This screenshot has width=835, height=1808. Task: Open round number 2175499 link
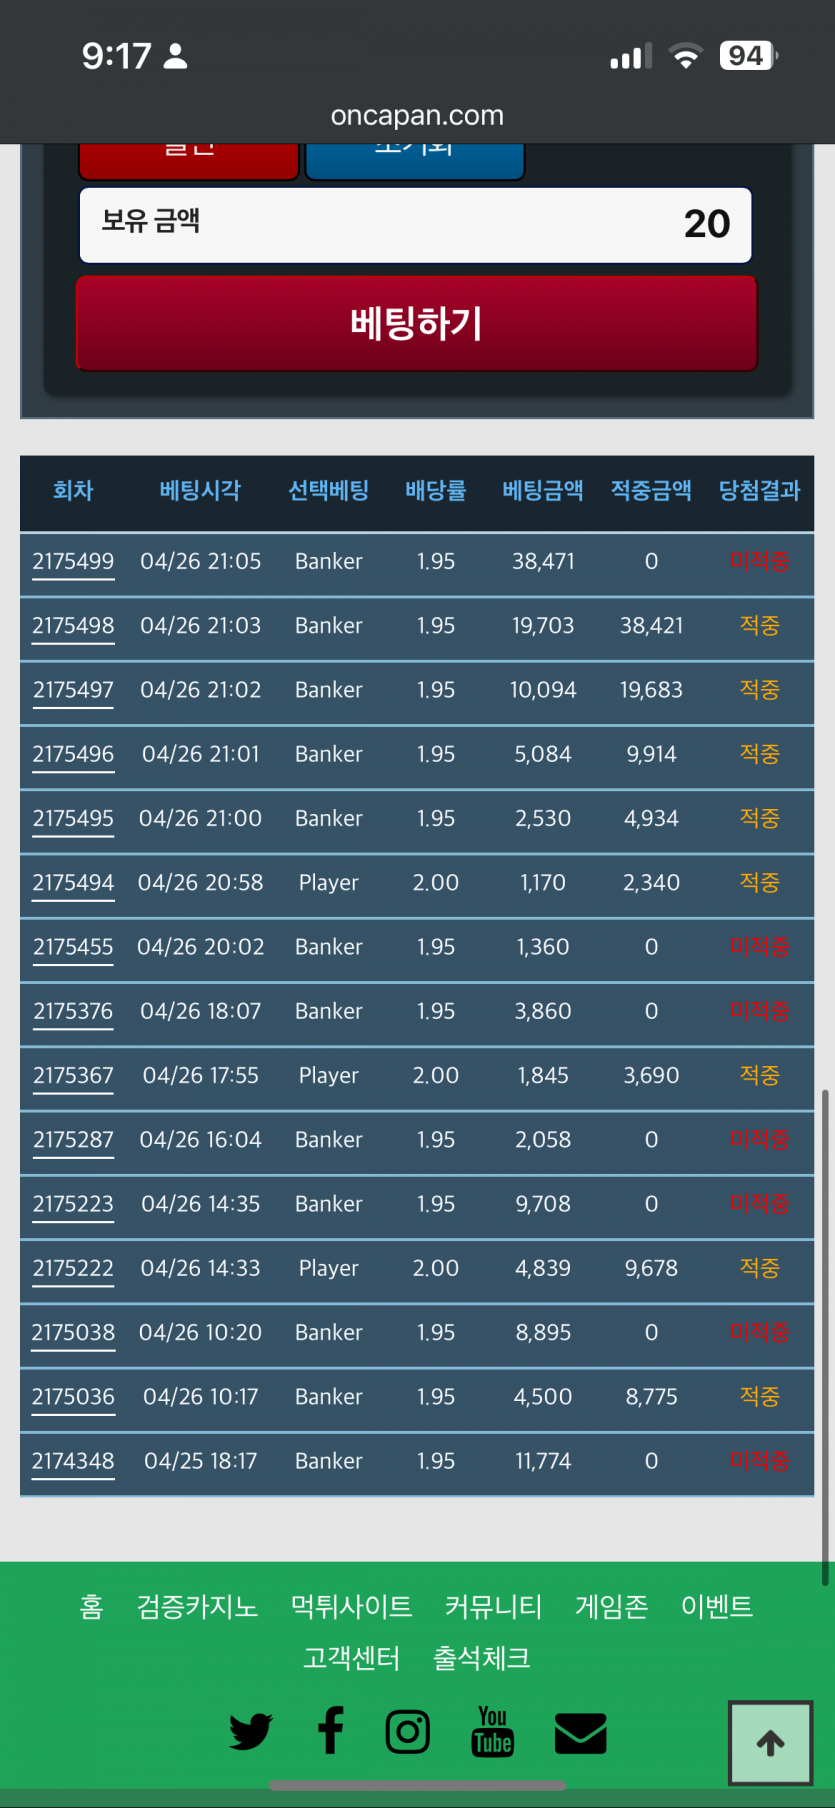(x=73, y=562)
